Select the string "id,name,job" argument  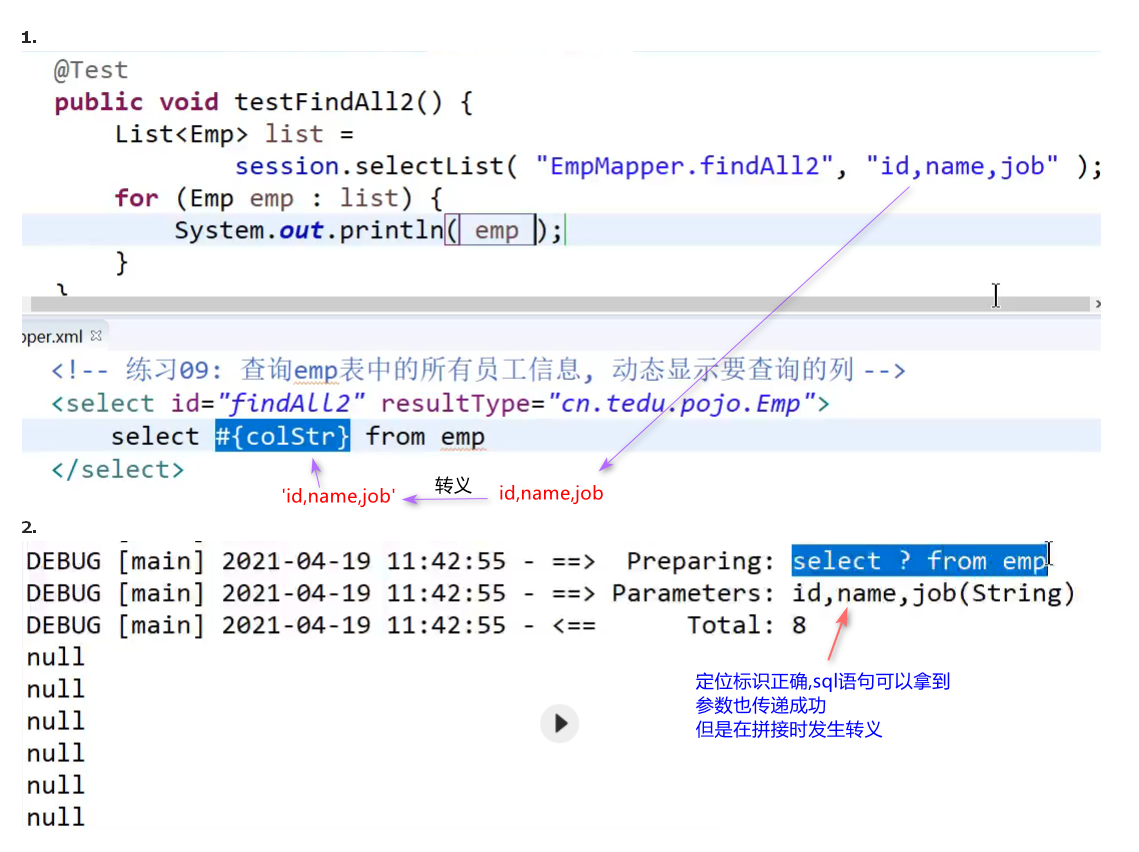[x=963, y=165]
